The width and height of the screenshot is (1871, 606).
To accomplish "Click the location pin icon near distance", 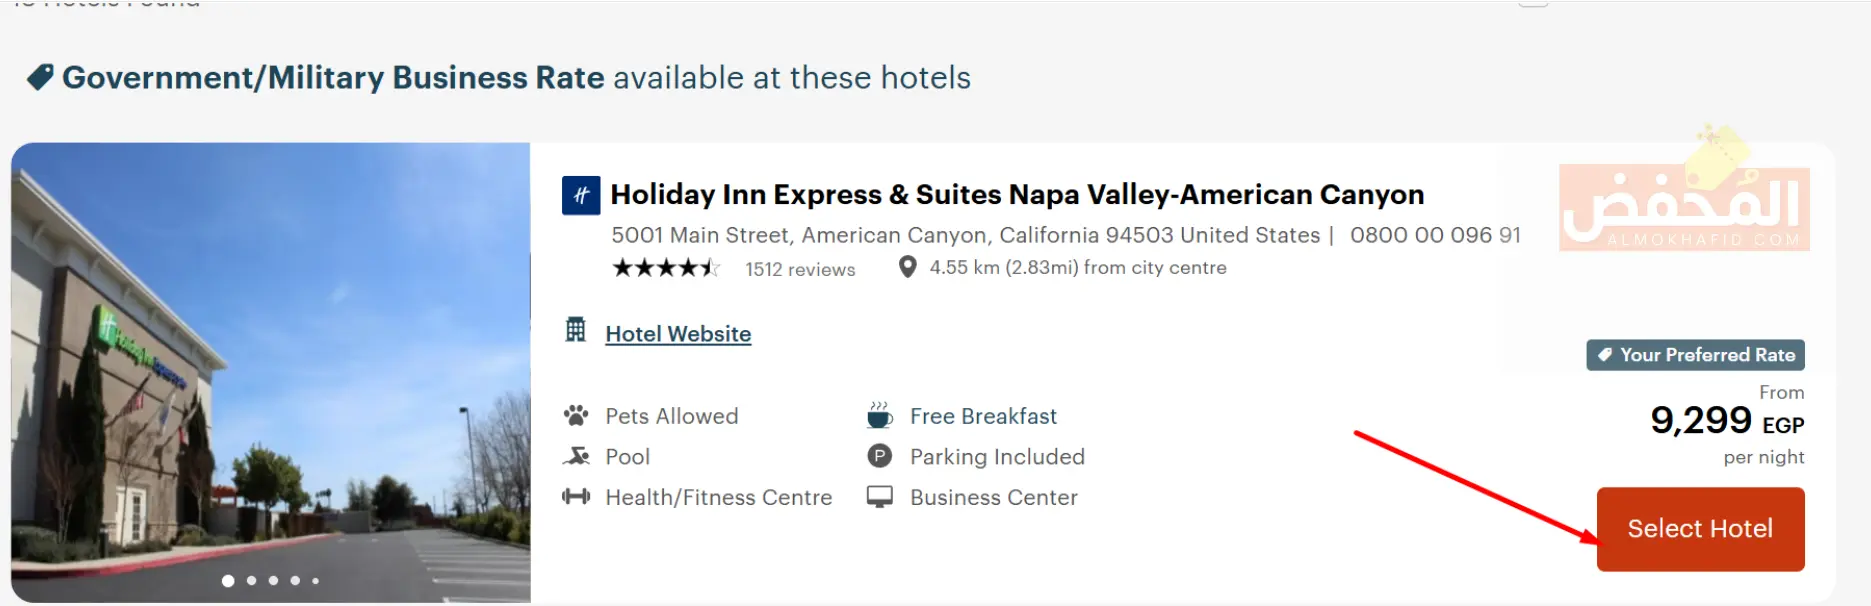I will pyautogui.click(x=907, y=267).
